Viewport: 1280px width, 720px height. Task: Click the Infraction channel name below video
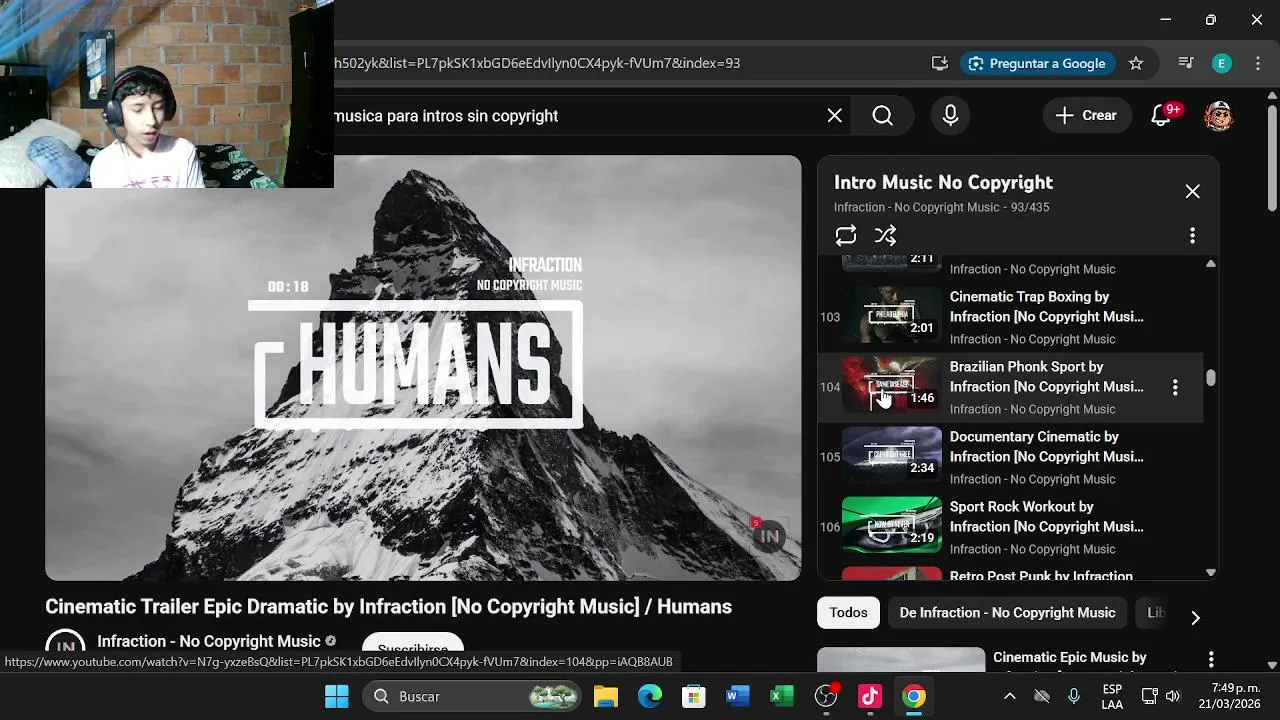pos(208,641)
